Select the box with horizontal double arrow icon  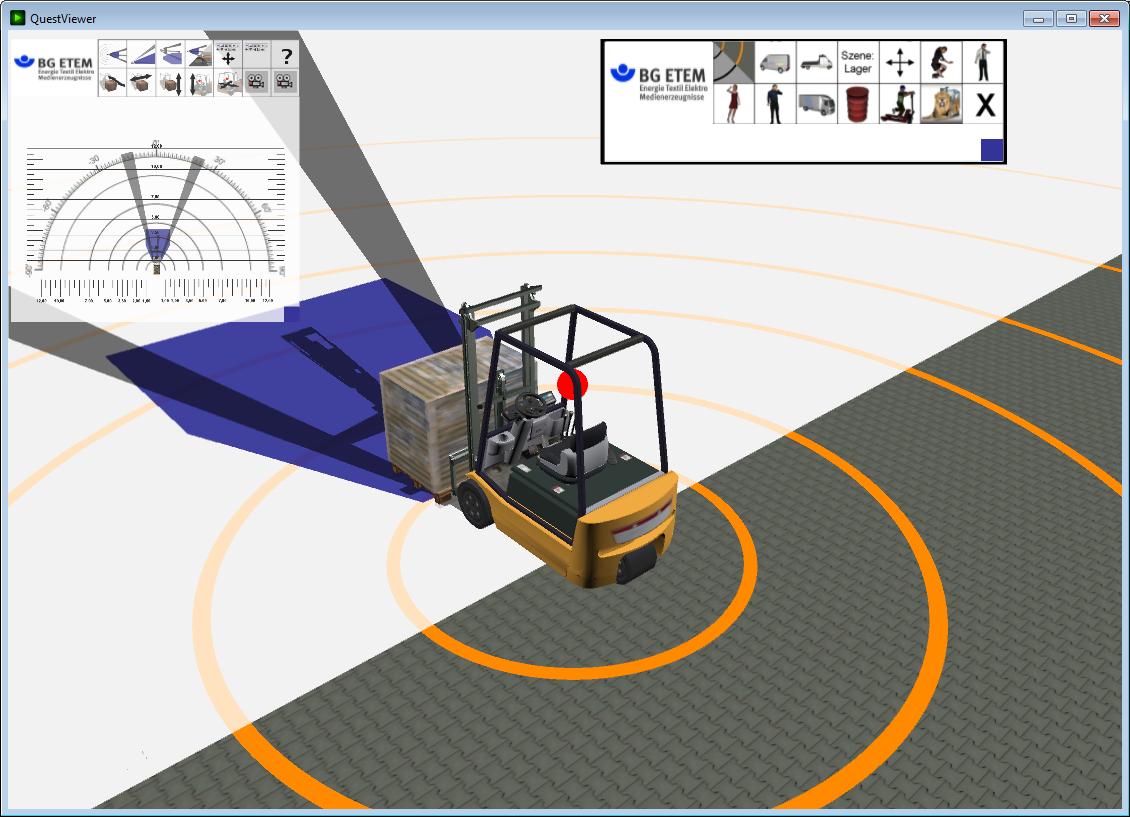[x=141, y=83]
